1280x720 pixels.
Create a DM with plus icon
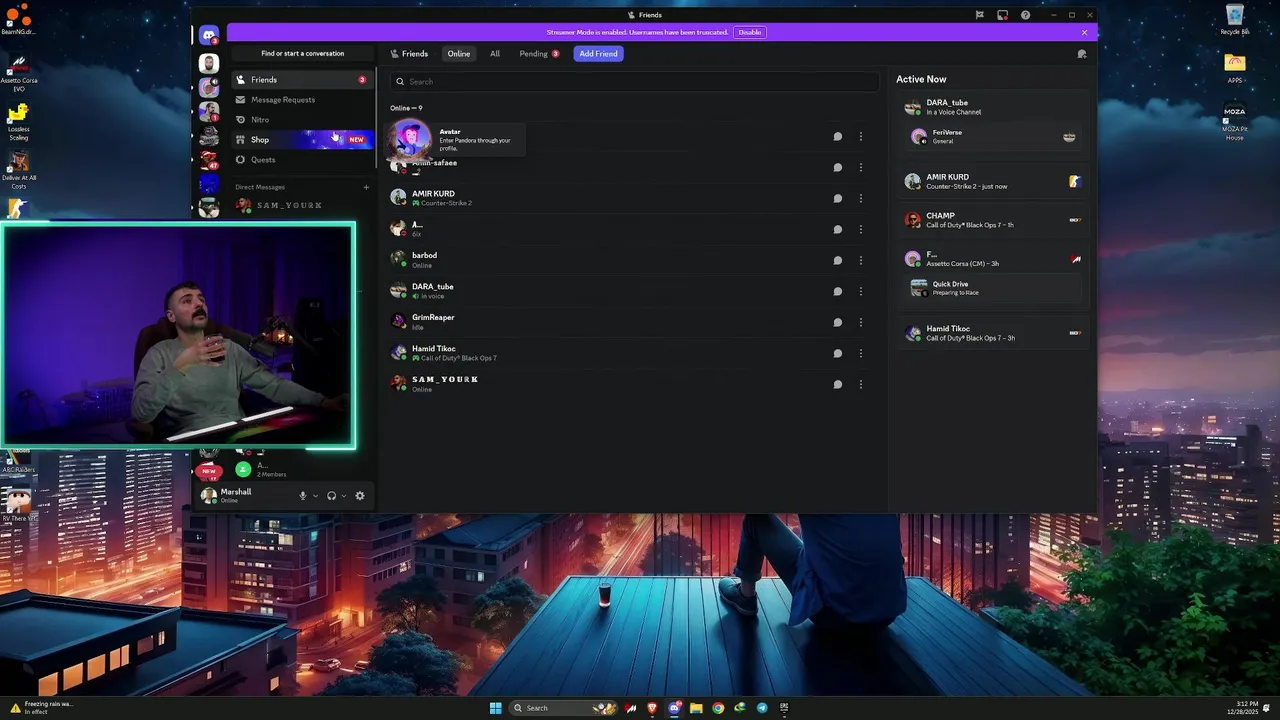pos(366,187)
